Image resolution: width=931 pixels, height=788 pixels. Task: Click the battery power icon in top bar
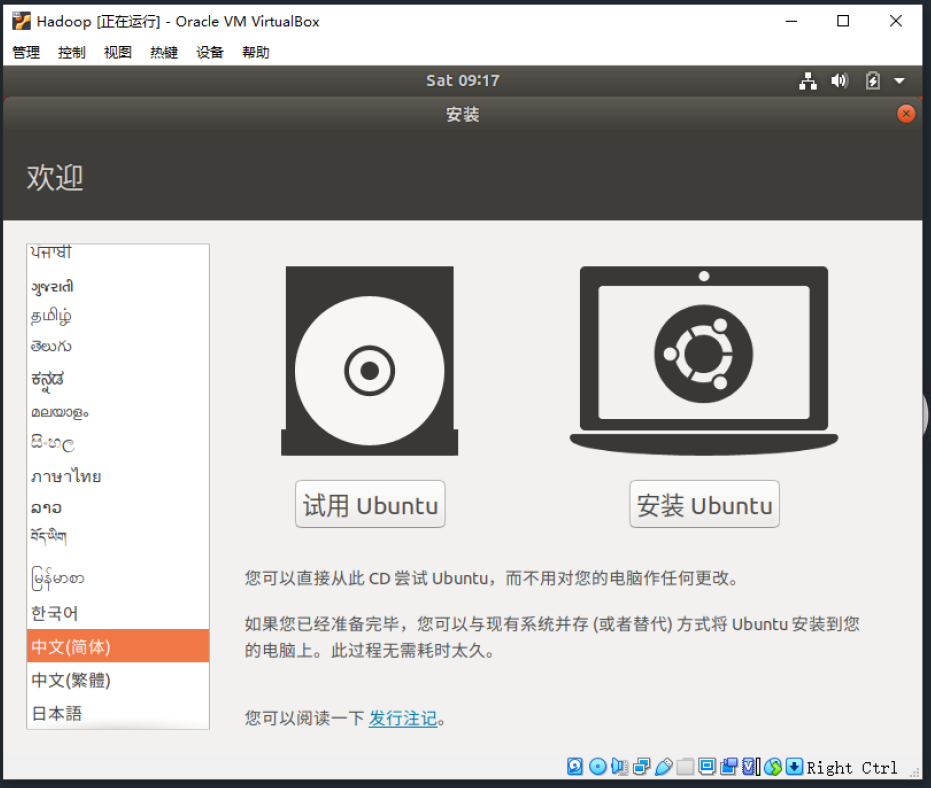point(872,81)
